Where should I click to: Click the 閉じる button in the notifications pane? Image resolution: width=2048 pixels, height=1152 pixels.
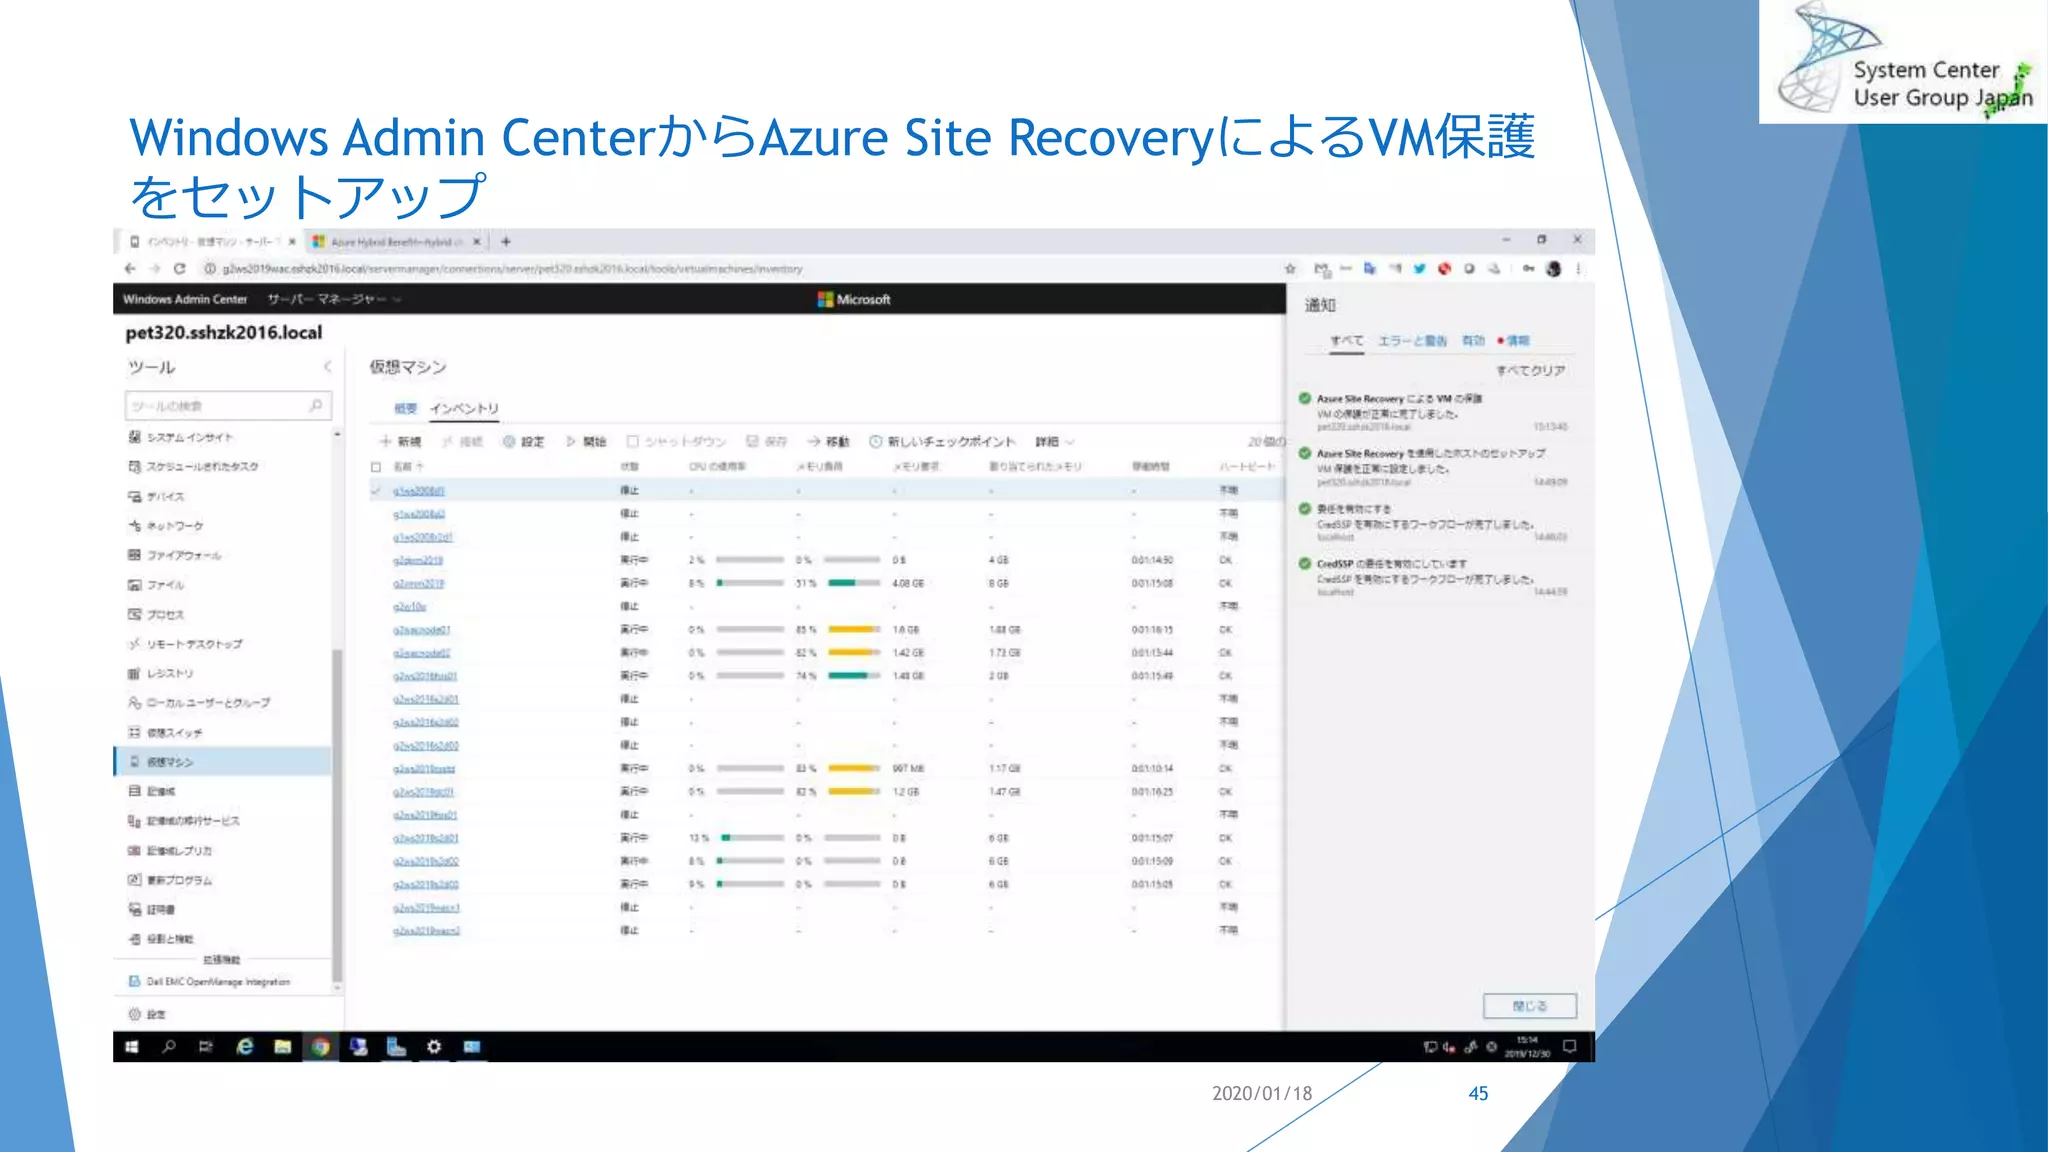(1530, 1005)
